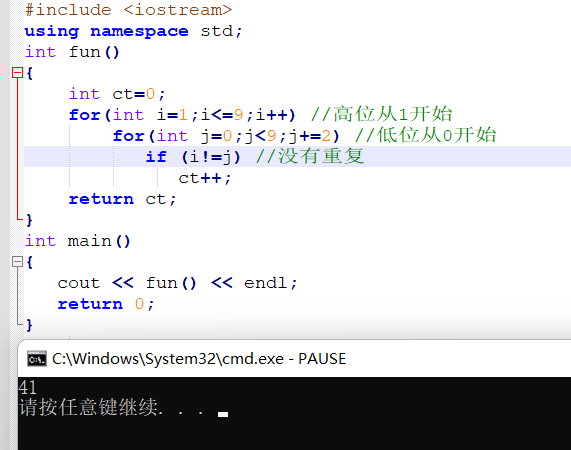Click the console output line showing 41

click(x=28, y=387)
